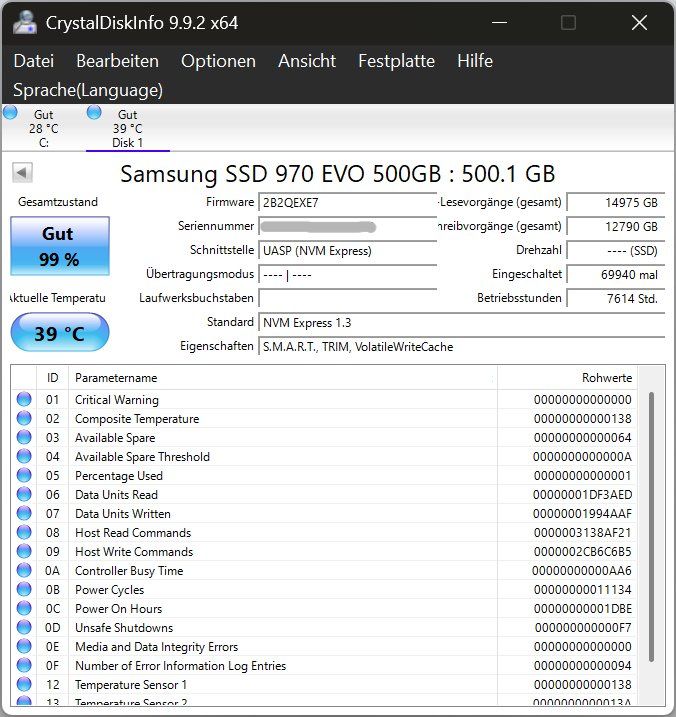Click the status circle for Temperature Sensor 1
This screenshot has height=717, width=676.
point(24,685)
